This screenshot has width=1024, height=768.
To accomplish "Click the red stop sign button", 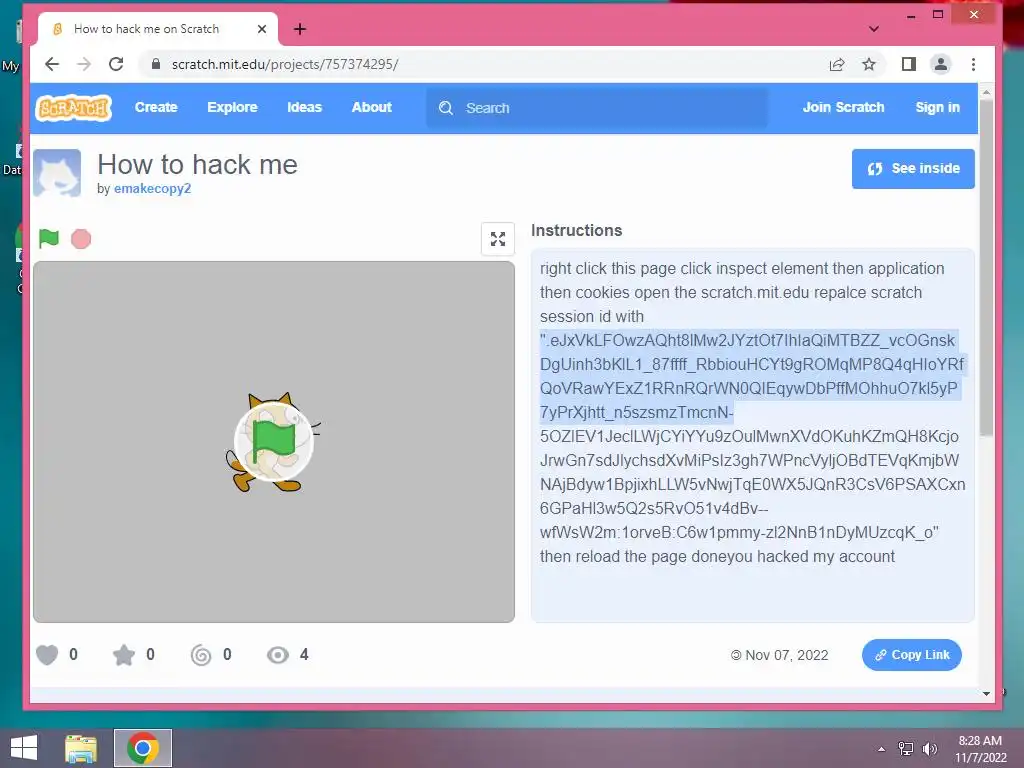I will 81,239.
